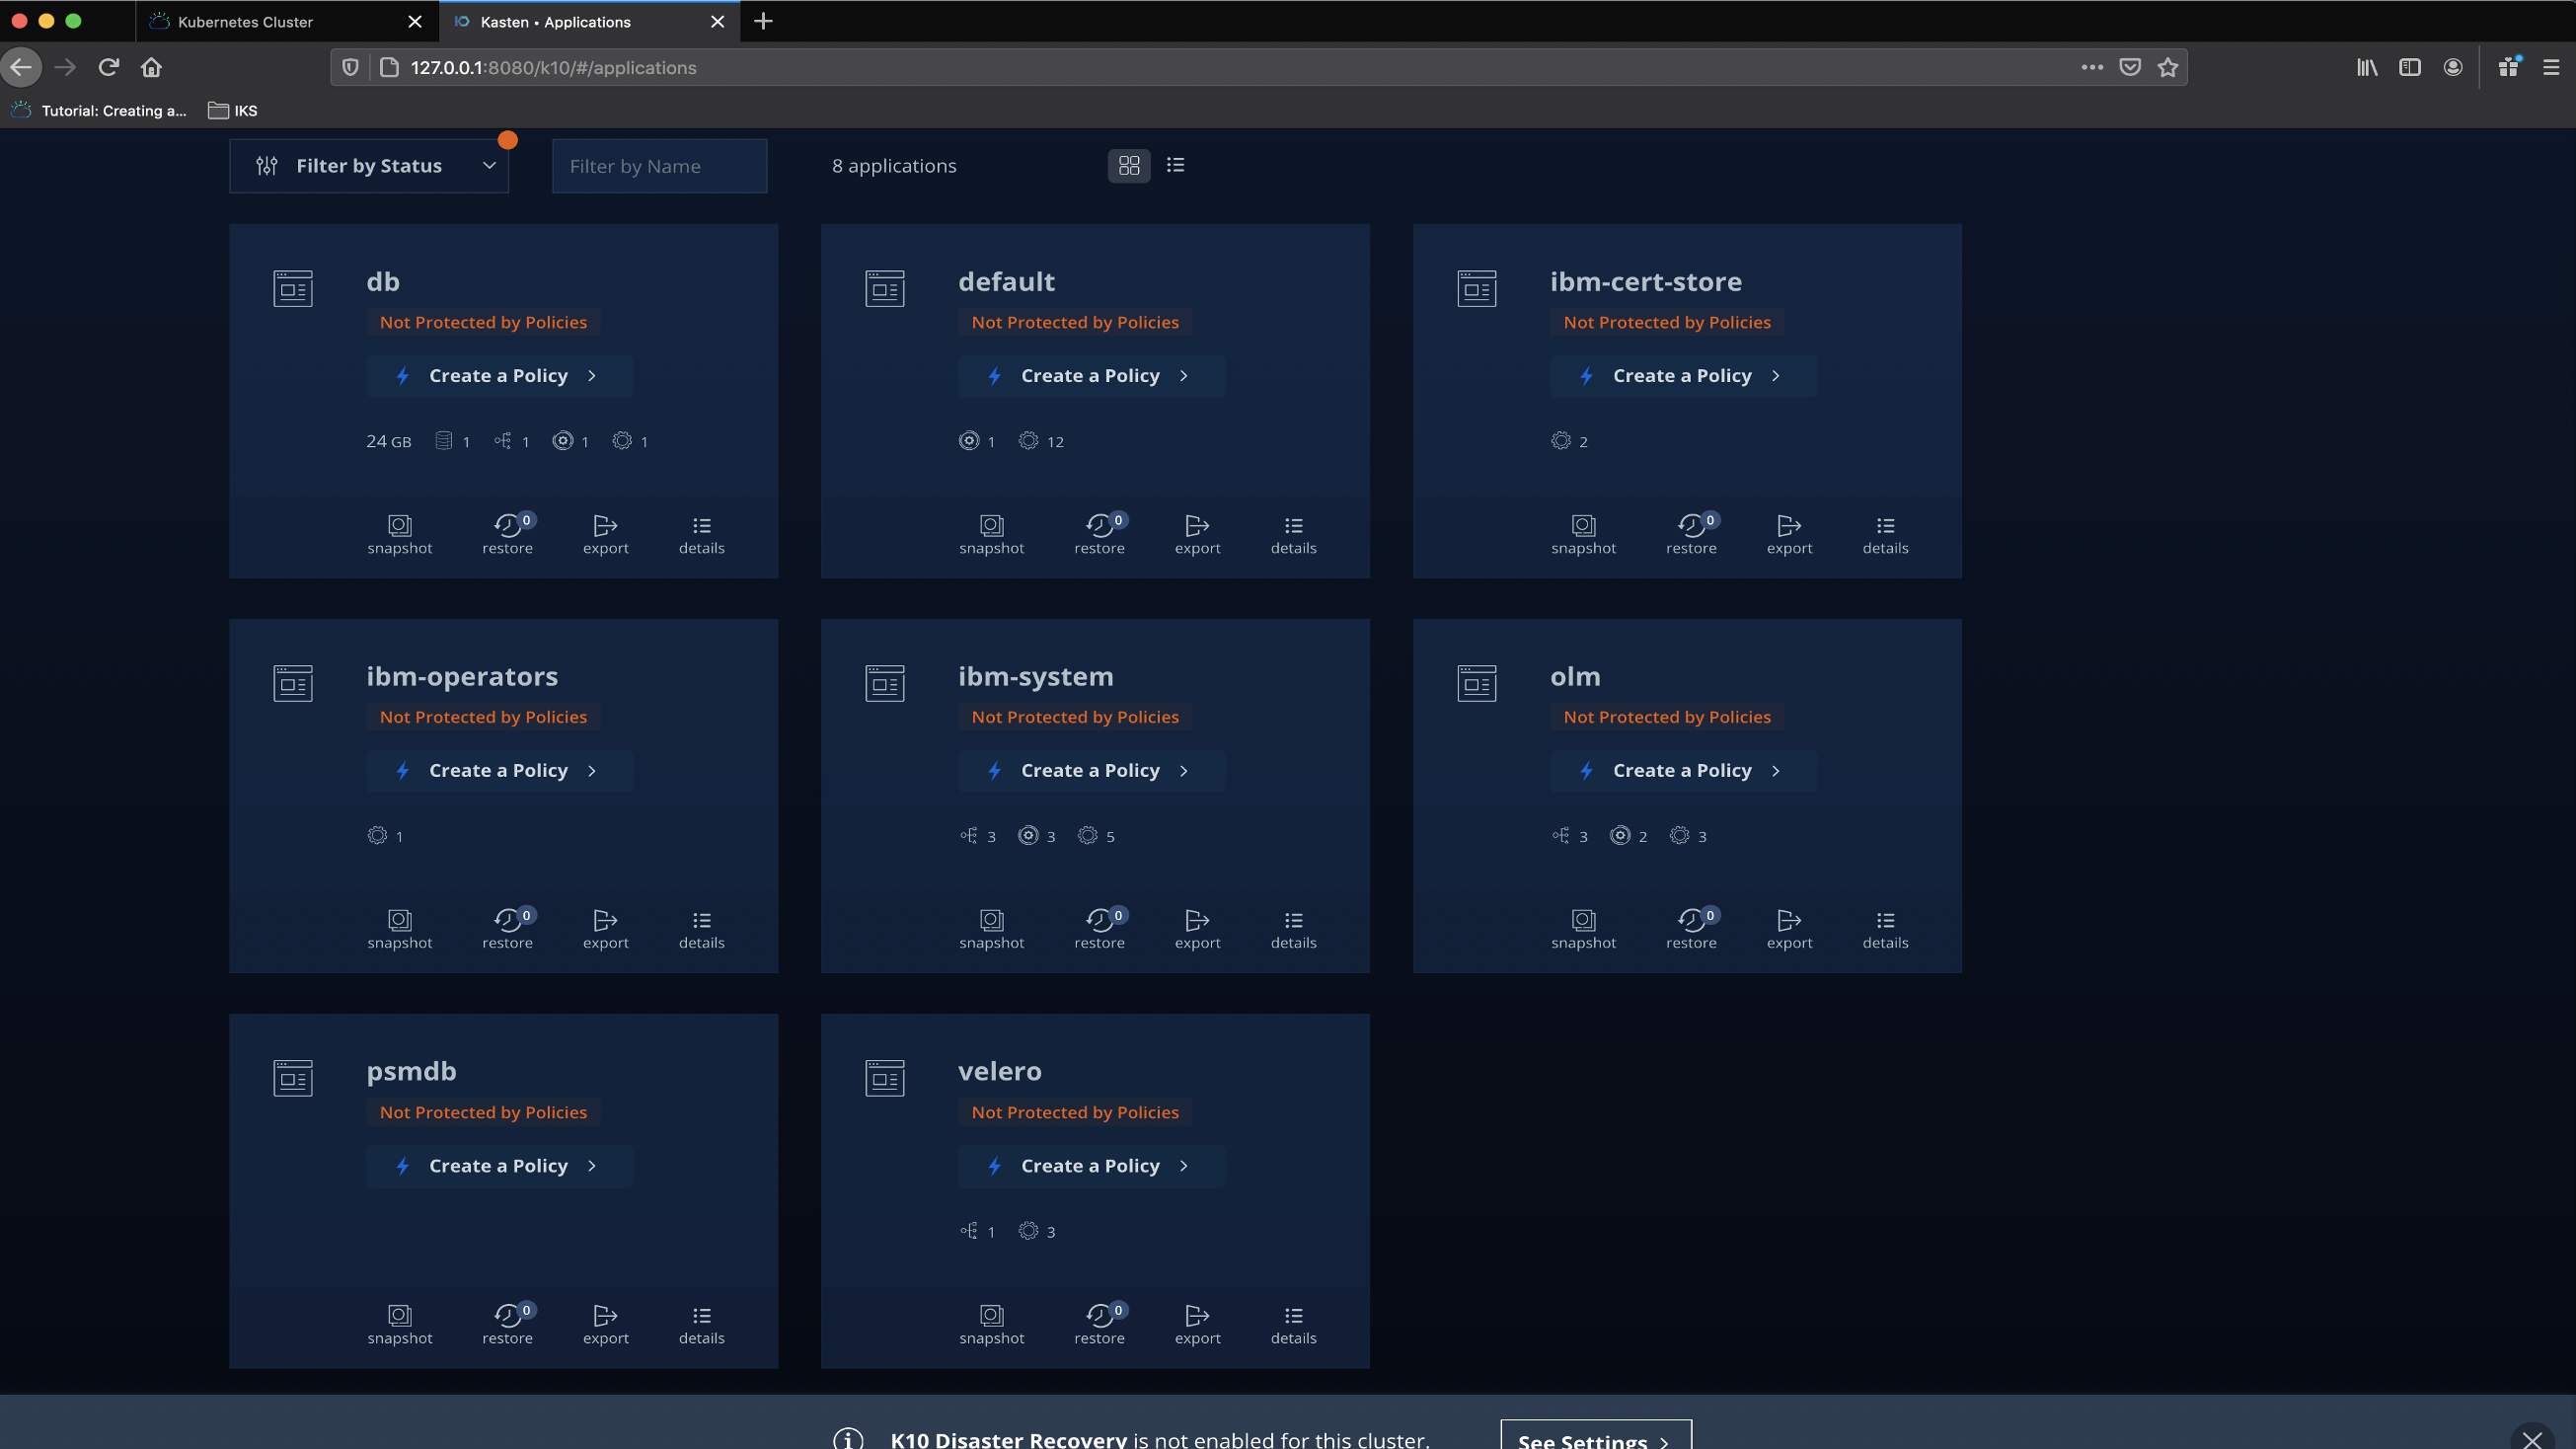
Task: Open the page actions three-dot menu in URL bar
Action: pos(2092,67)
